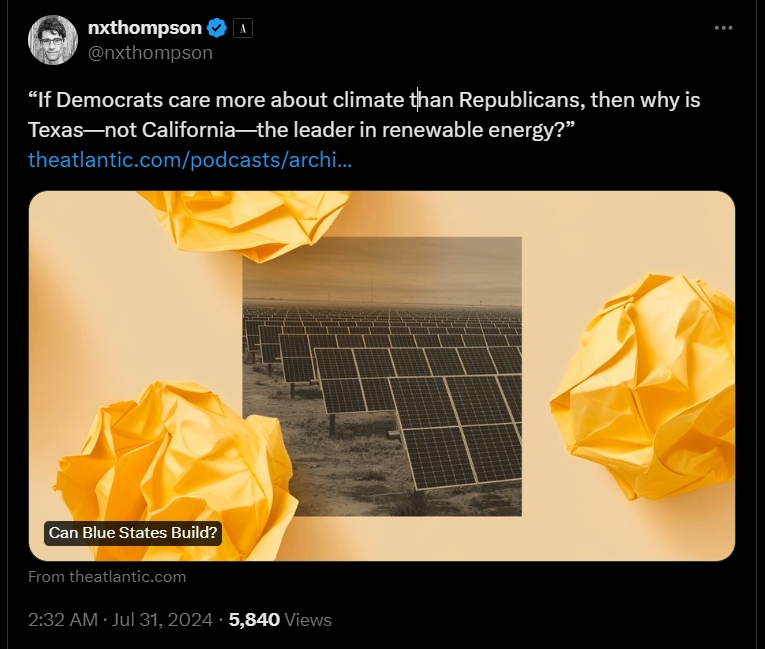Click the word "Texas" in the tweet
Viewport: 765px width, 649px height.
click(55, 131)
